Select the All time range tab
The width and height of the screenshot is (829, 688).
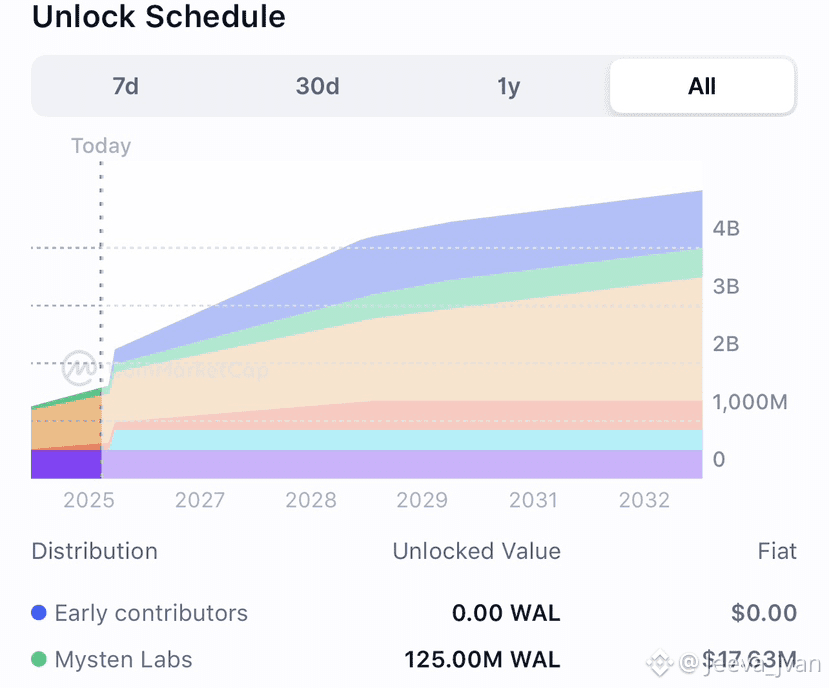(702, 86)
